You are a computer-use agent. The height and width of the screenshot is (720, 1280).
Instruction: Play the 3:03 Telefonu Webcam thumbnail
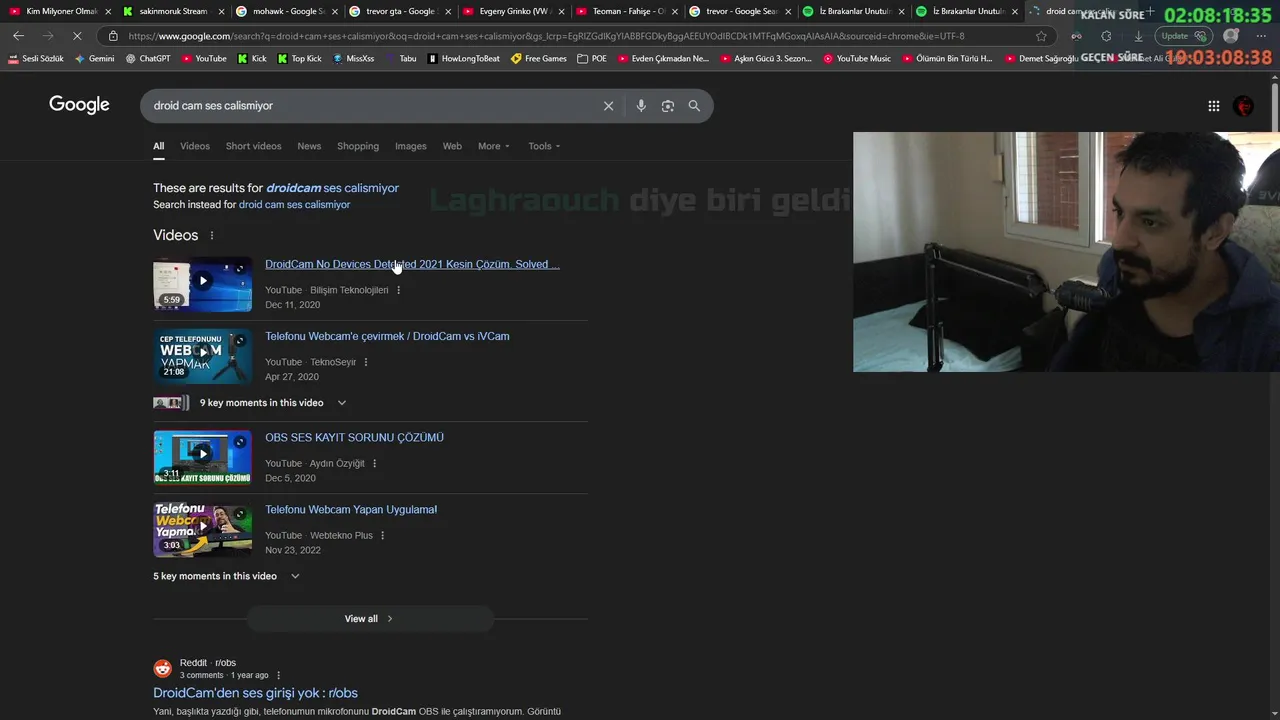pyautogui.click(x=202, y=529)
